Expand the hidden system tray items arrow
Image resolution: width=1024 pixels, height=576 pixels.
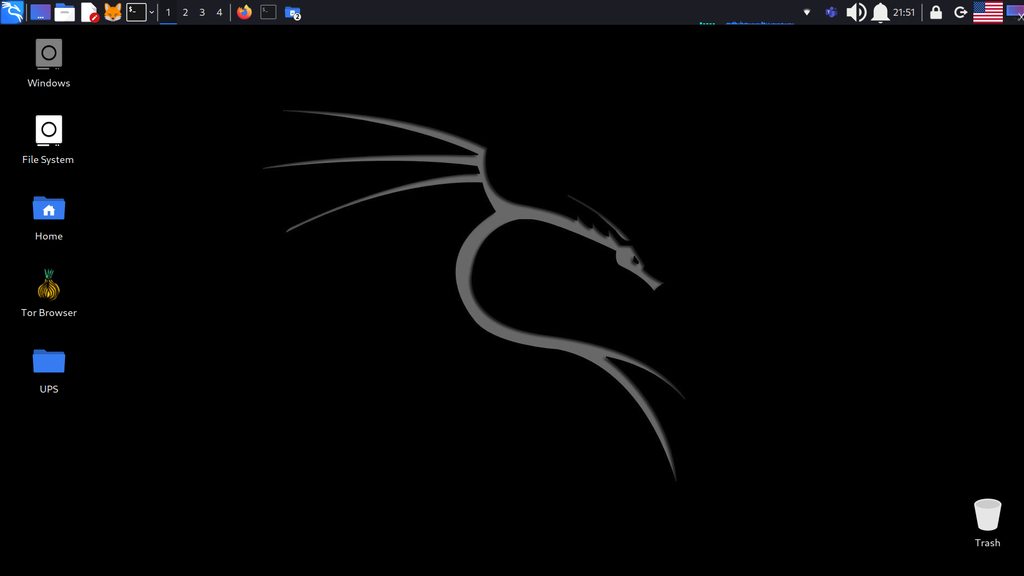tap(807, 12)
